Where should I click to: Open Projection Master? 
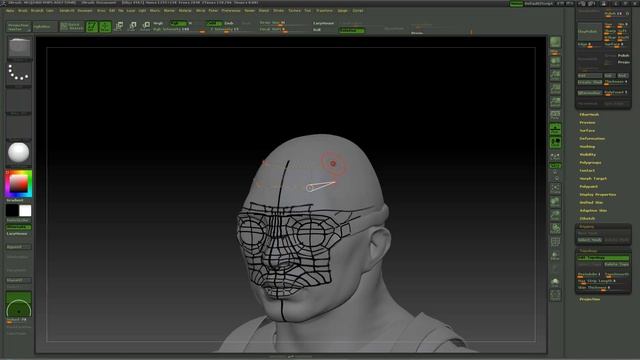point(18,27)
